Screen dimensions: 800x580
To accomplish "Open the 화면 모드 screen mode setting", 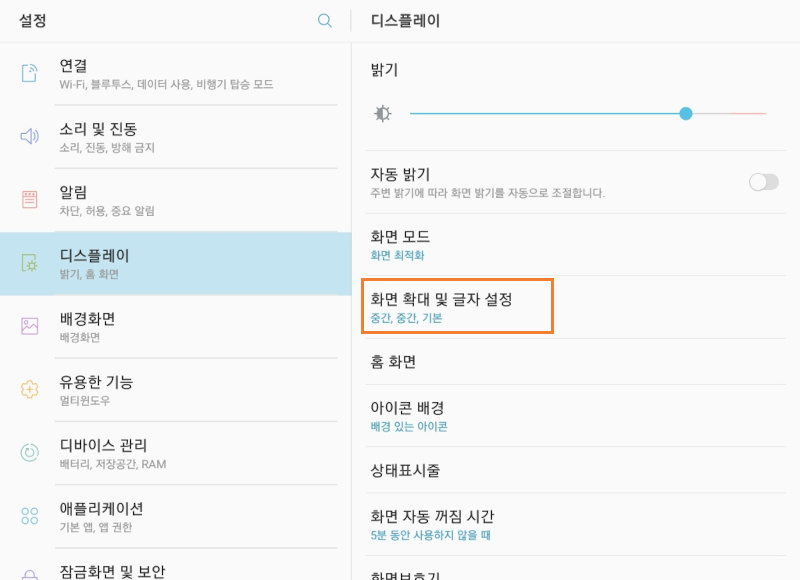I will [500, 243].
